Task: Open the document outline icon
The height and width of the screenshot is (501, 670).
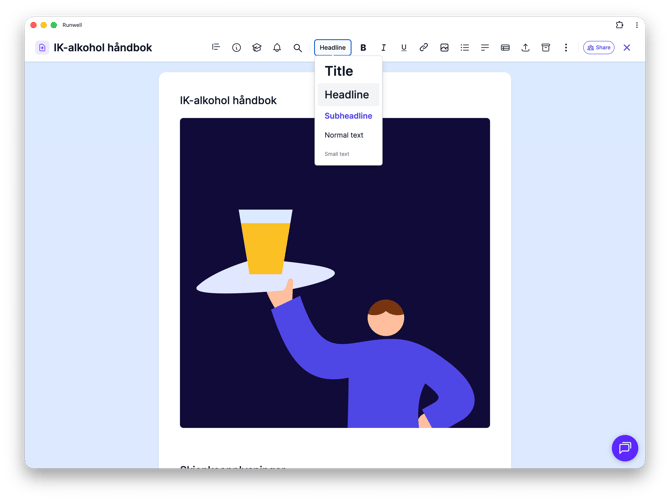Action: (216, 47)
